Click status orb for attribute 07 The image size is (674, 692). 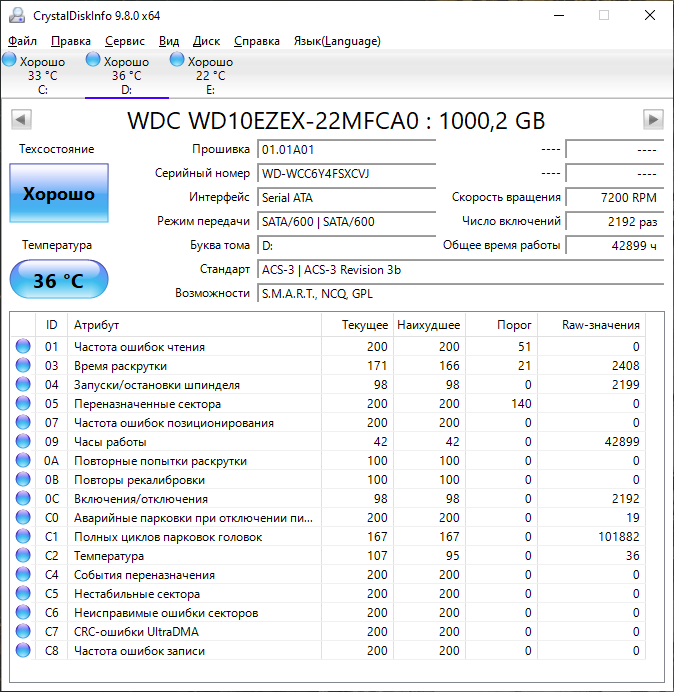(23, 422)
